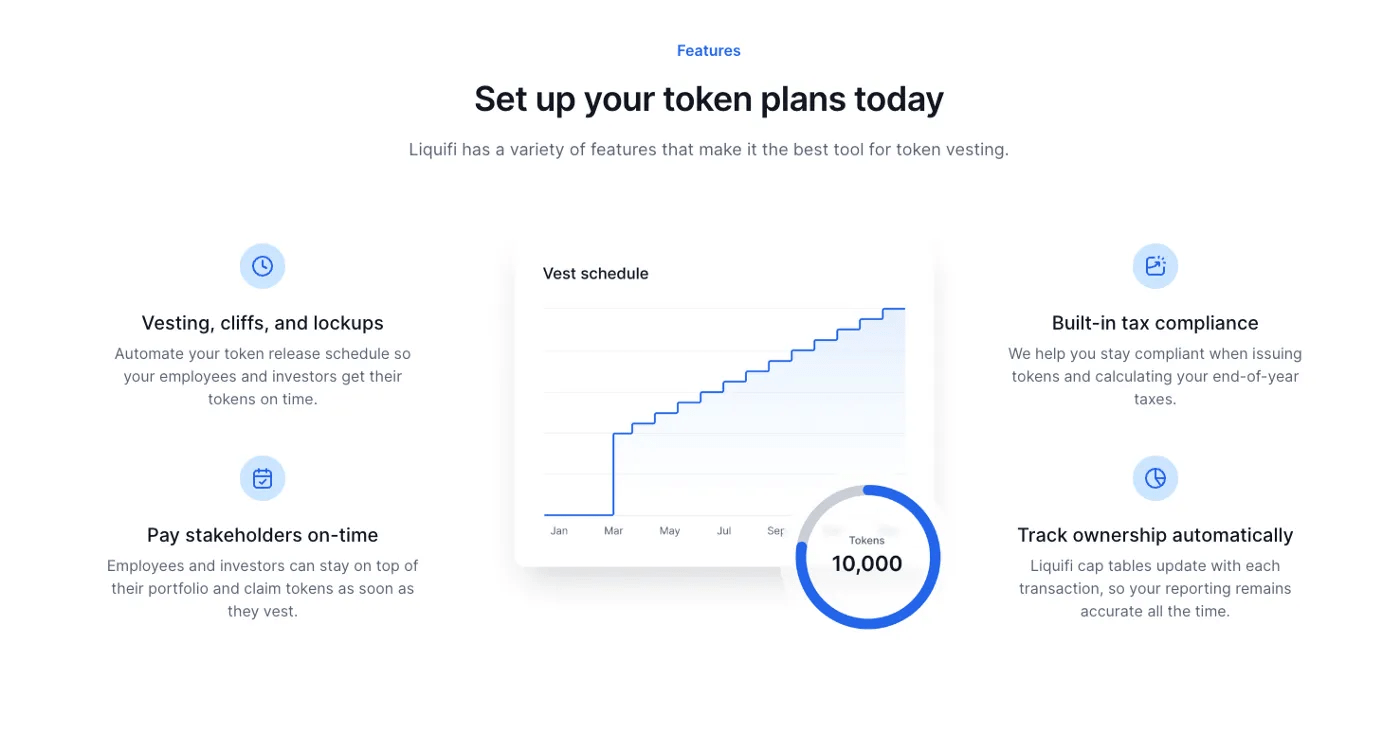The height and width of the screenshot is (731, 1400).
Task: Click the tax compliance chart icon
Action: point(1155,266)
